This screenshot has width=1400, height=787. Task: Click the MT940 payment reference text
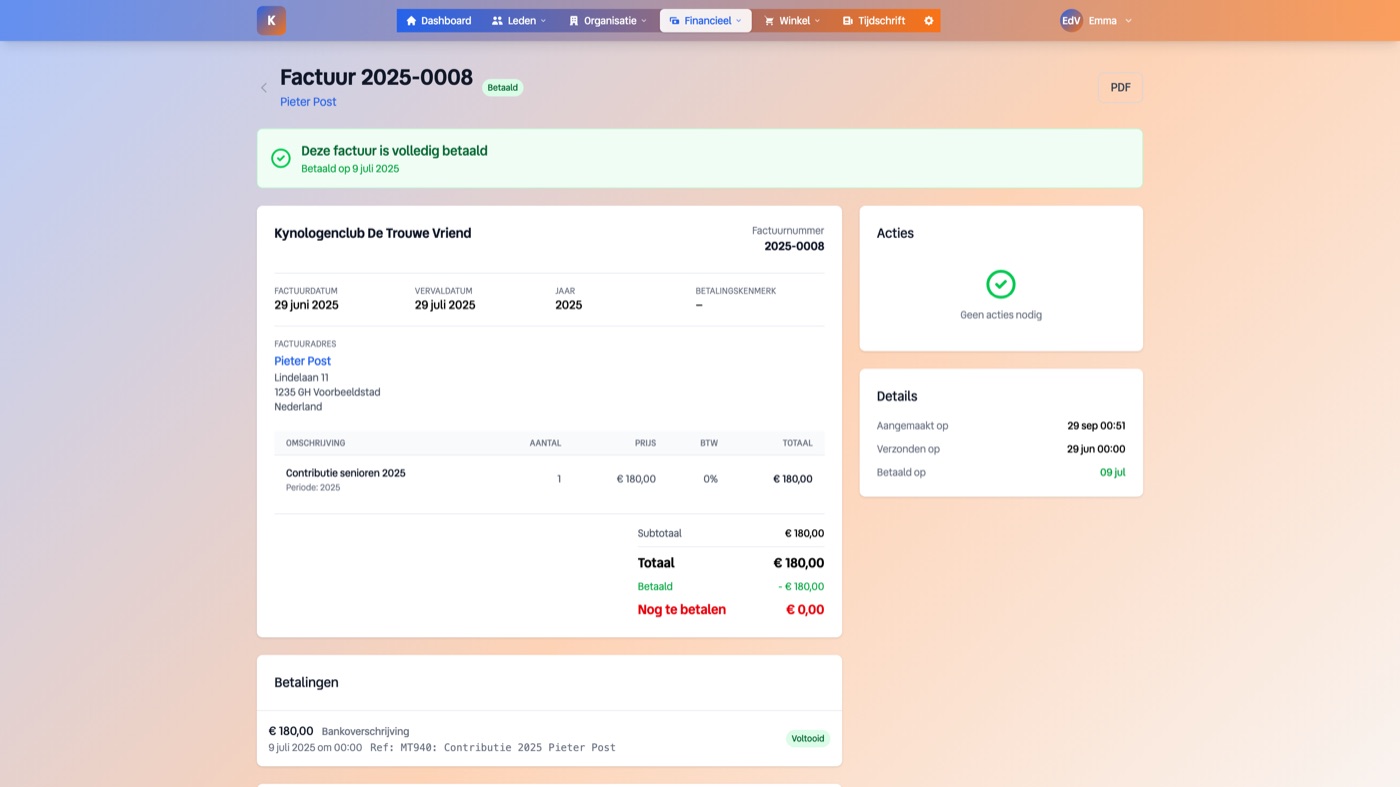coord(493,748)
